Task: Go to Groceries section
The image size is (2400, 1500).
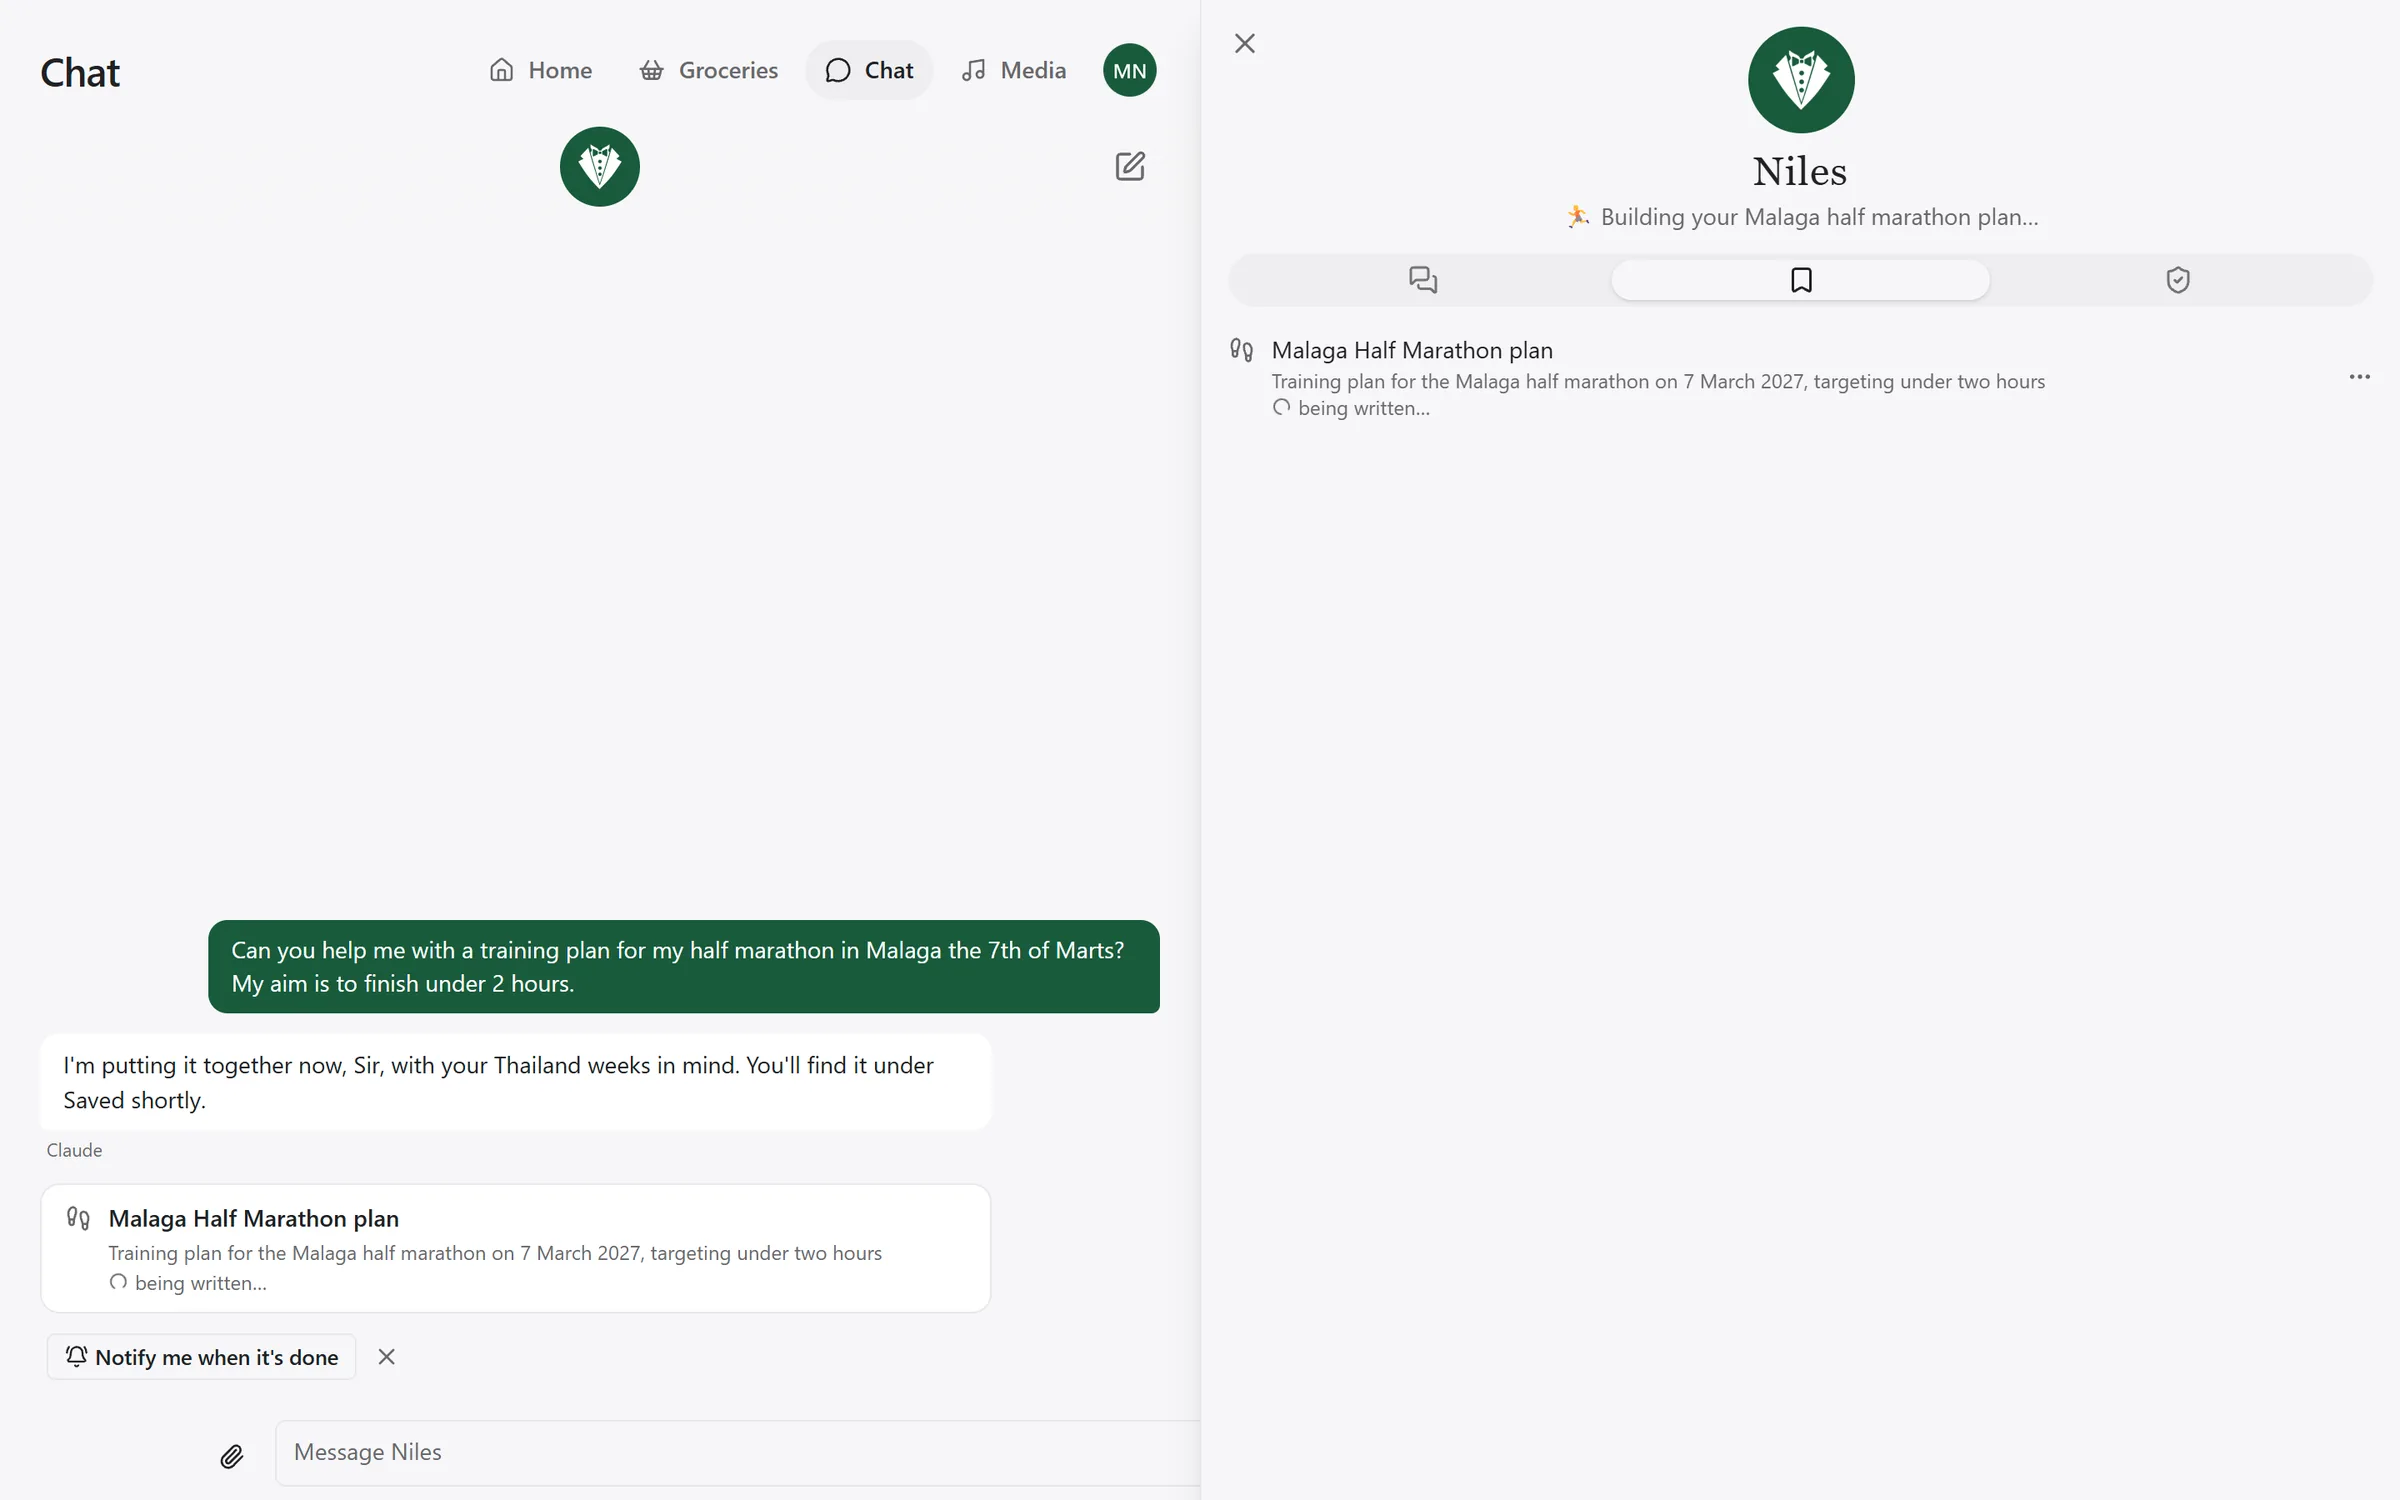Action: click(x=708, y=70)
